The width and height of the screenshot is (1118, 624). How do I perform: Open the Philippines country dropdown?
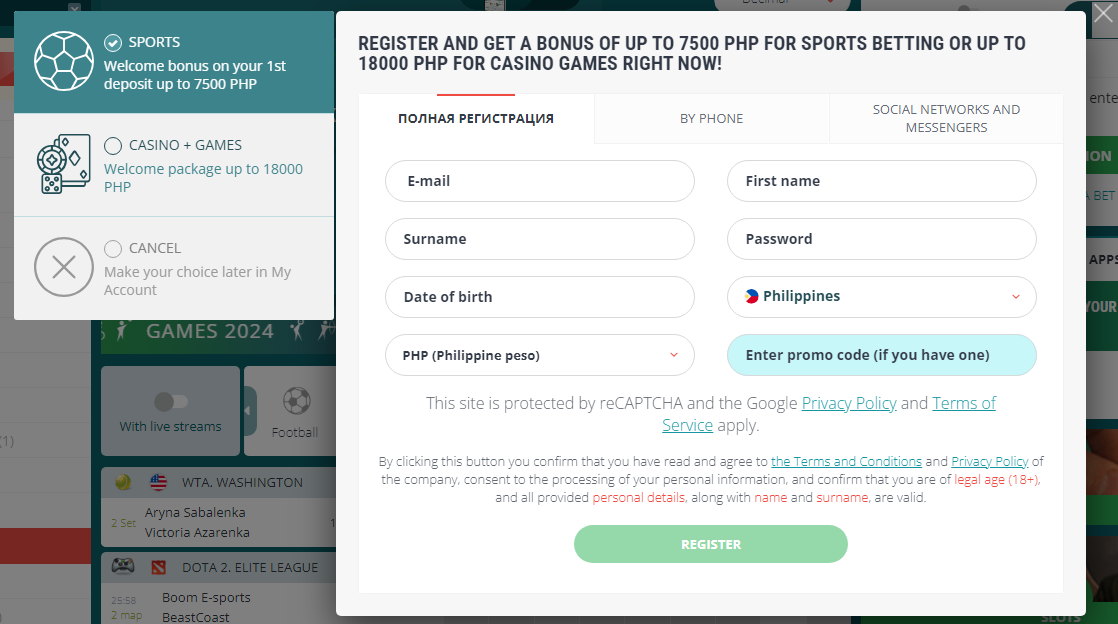1016,297
